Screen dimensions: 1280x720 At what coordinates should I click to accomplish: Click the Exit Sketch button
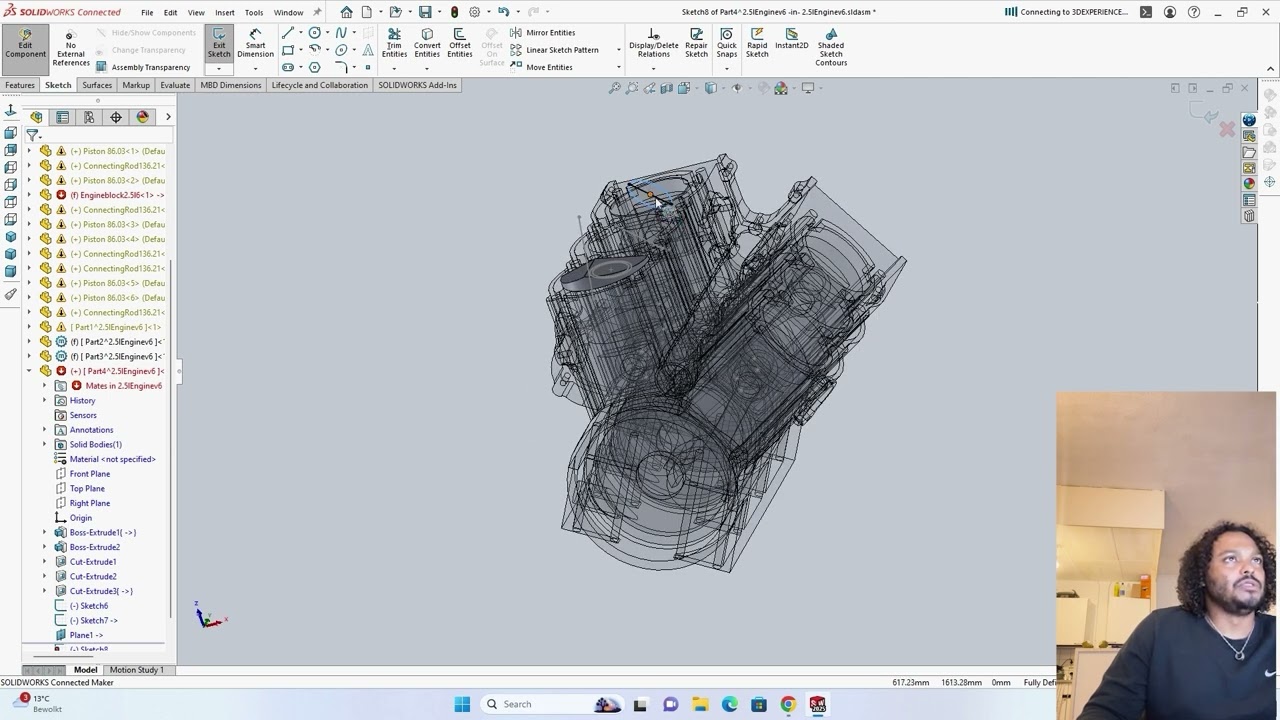[x=219, y=43]
